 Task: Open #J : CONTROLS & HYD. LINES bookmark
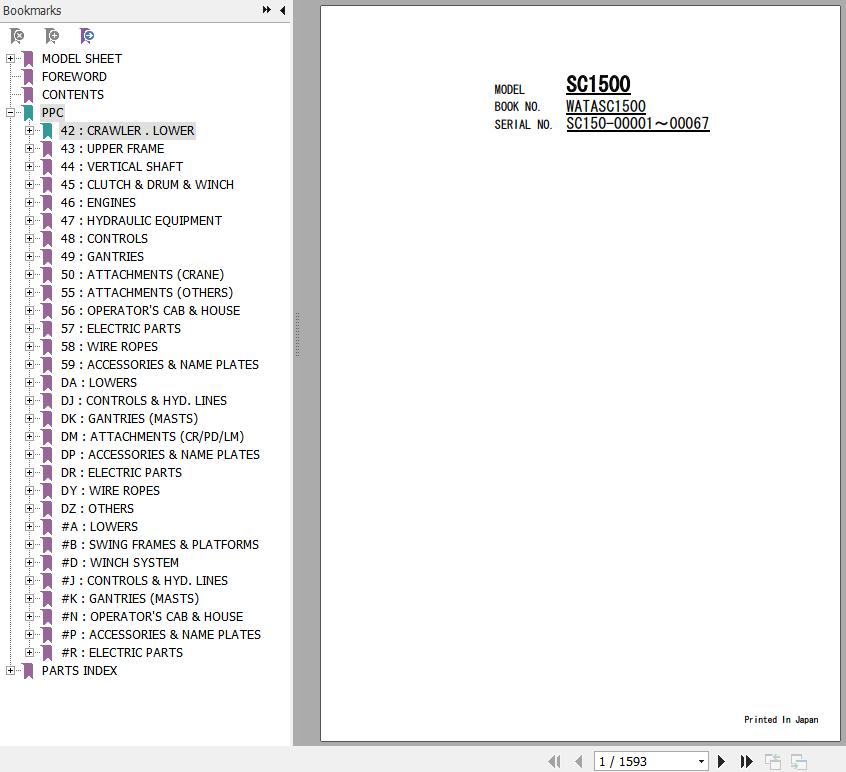[144, 580]
